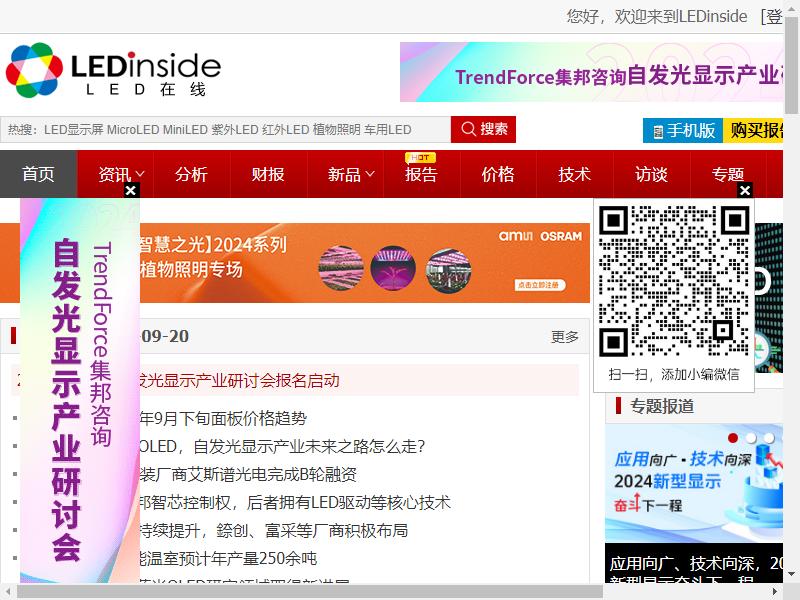Open the 分析 menu item
This screenshot has height=600, width=800.
(x=191, y=174)
